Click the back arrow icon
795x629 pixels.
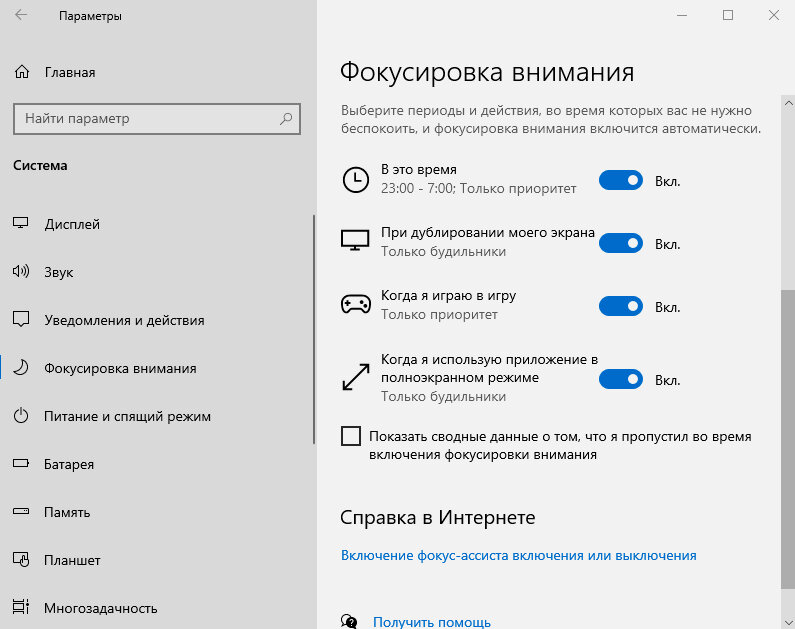click(21, 15)
